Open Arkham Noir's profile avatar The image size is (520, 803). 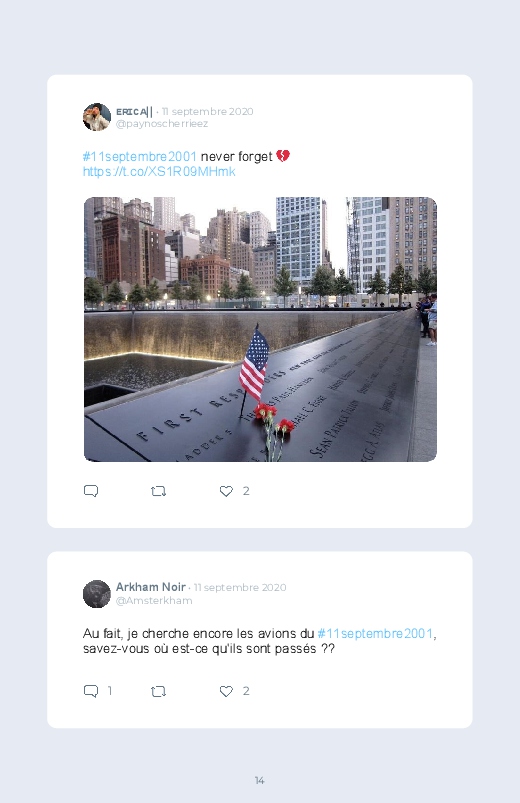tap(97, 594)
